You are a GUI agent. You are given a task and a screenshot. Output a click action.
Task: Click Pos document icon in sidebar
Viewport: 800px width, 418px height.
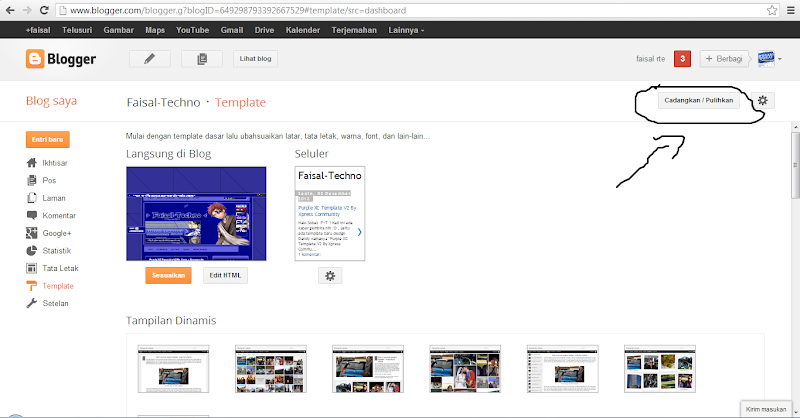[x=32, y=180]
